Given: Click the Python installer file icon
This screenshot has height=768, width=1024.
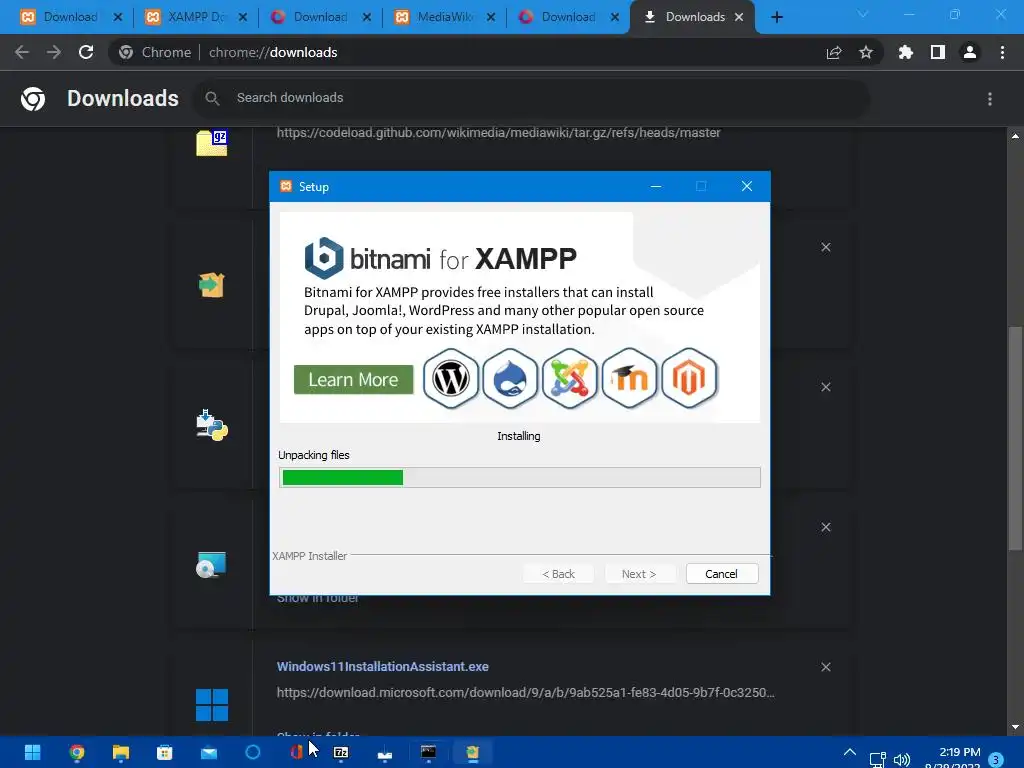Looking at the screenshot, I should coord(212,425).
